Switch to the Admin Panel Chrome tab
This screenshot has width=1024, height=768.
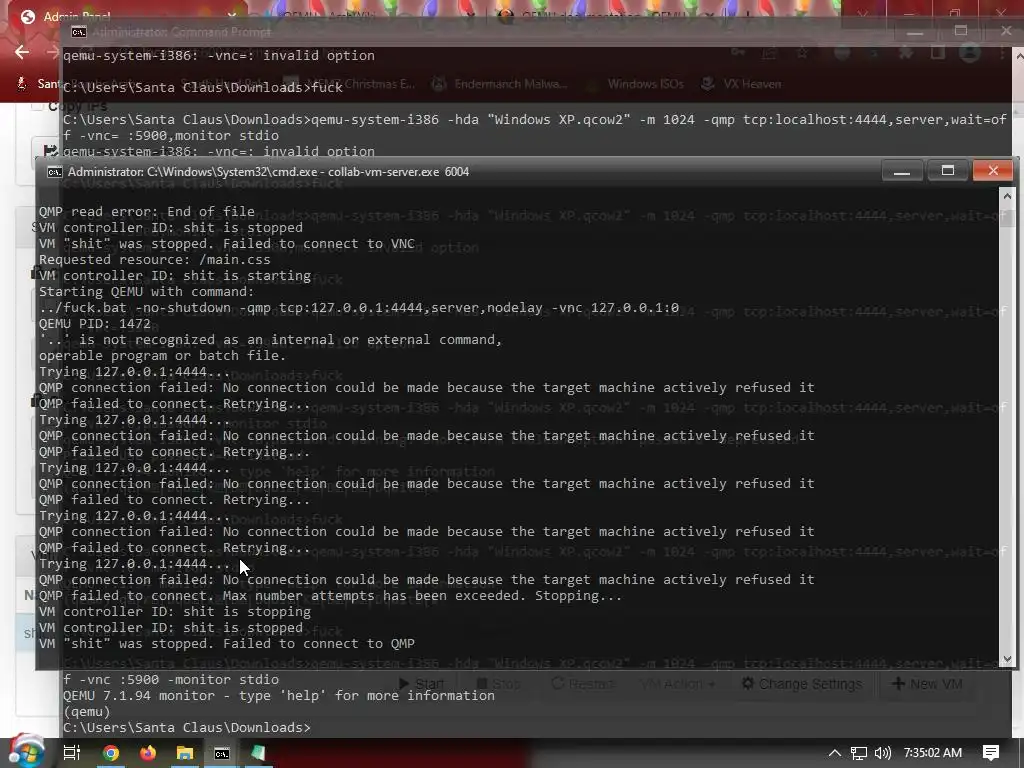[x=76, y=16]
